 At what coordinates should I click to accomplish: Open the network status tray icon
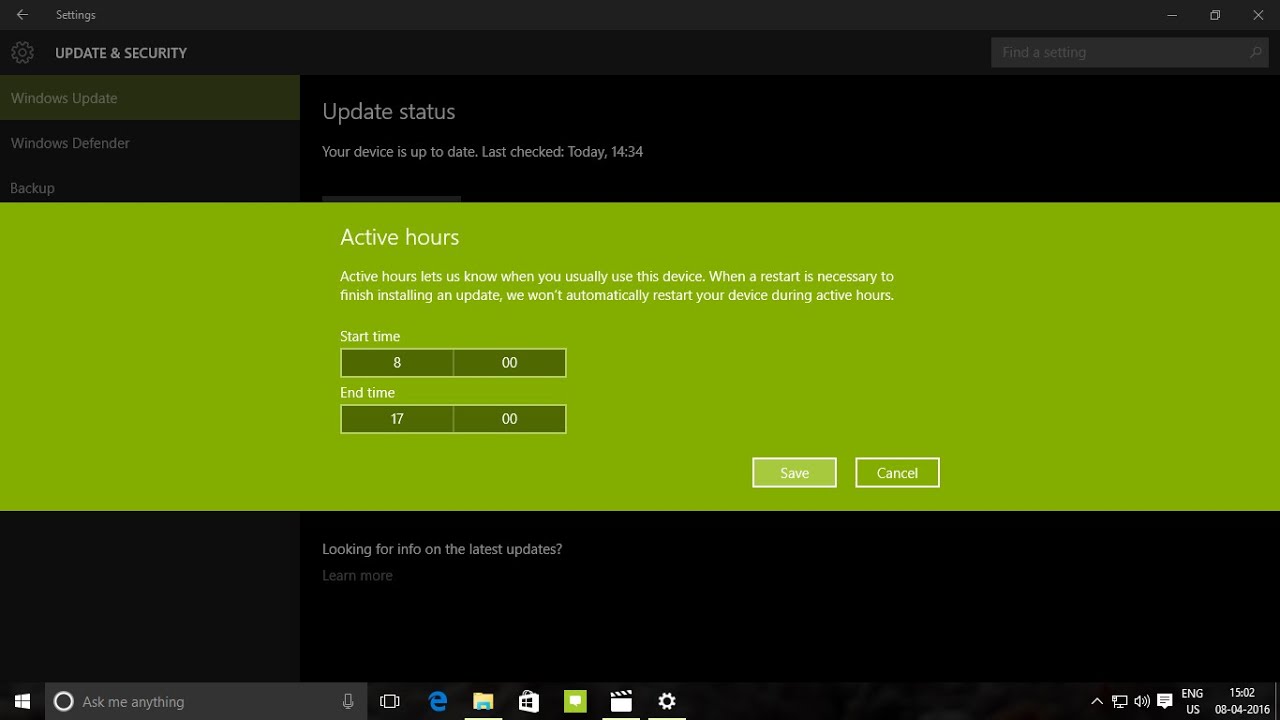coord(1120,701)
